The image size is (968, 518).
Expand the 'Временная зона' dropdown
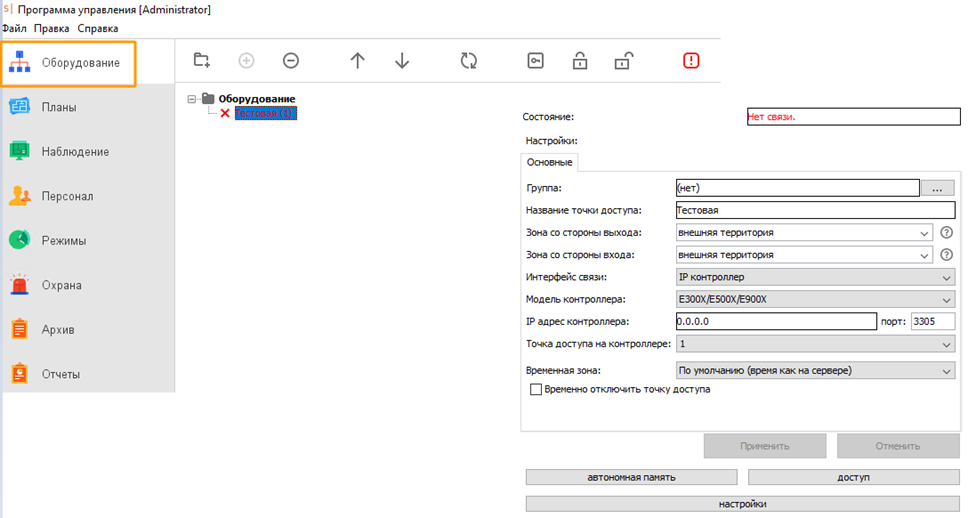click(816, 371)
